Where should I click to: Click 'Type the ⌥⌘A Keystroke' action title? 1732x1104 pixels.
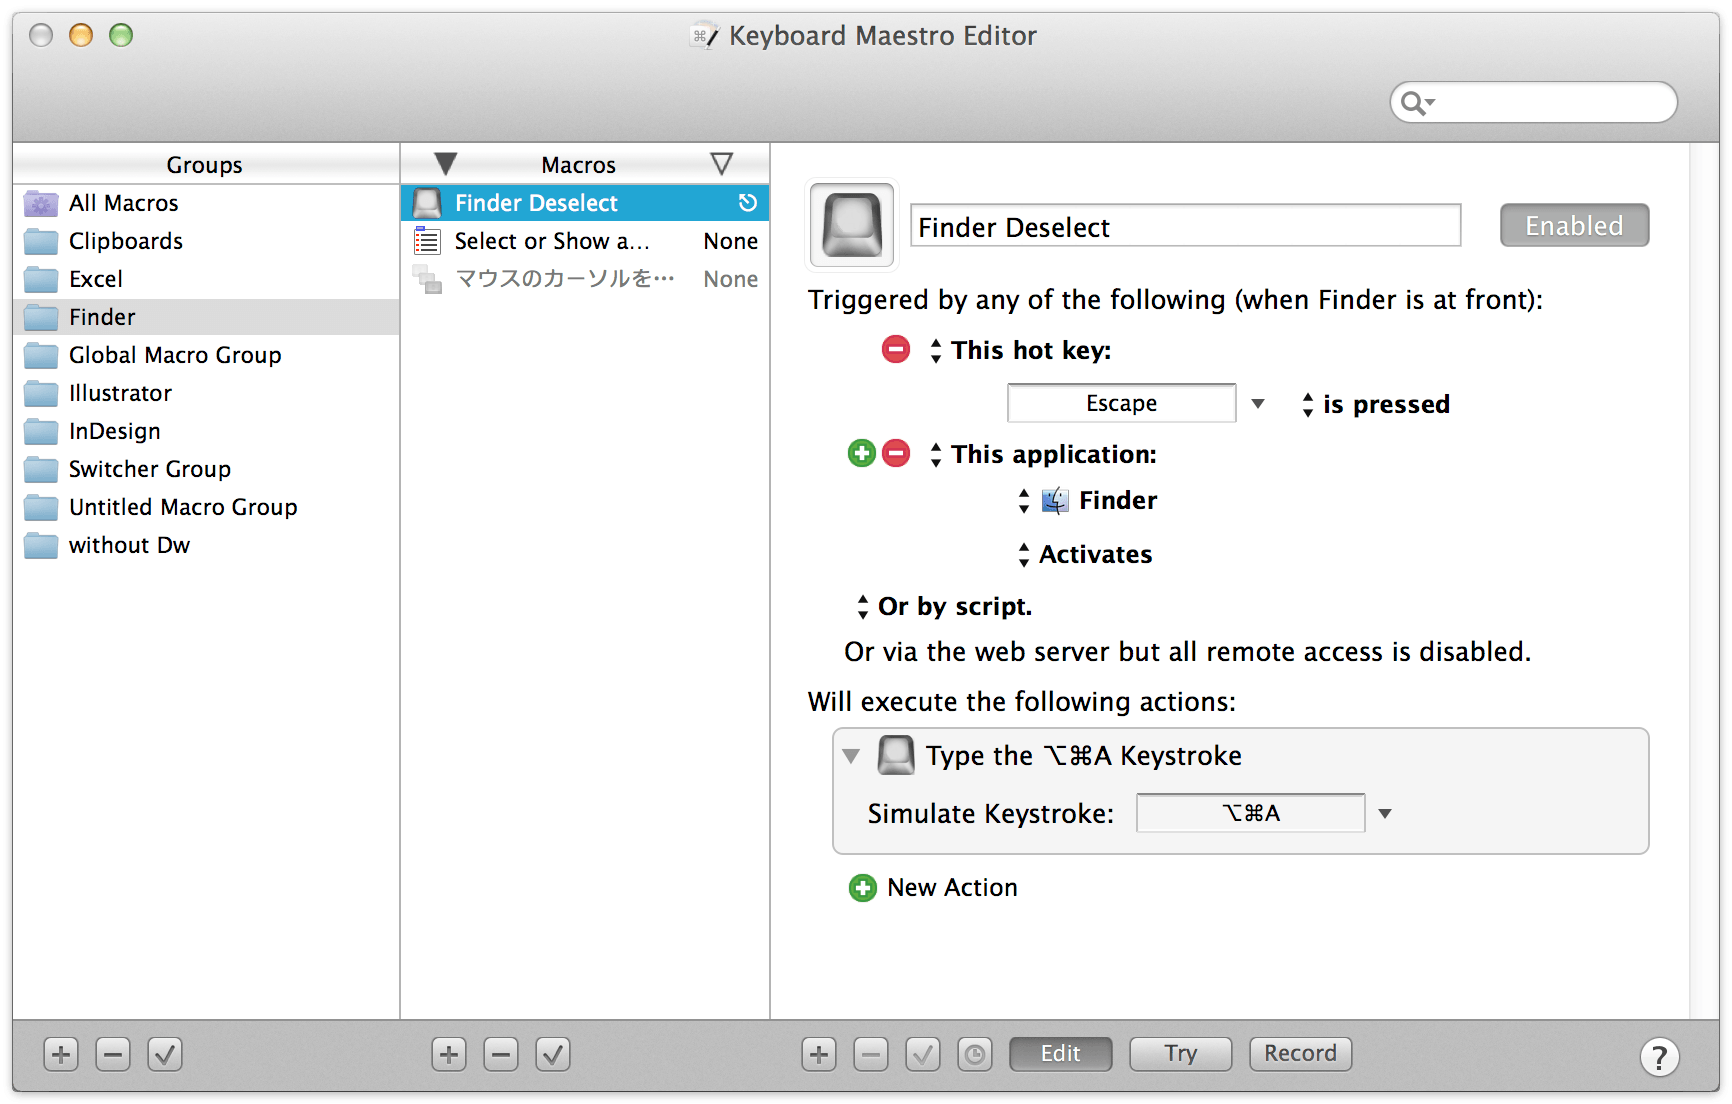pos(1083,756)
